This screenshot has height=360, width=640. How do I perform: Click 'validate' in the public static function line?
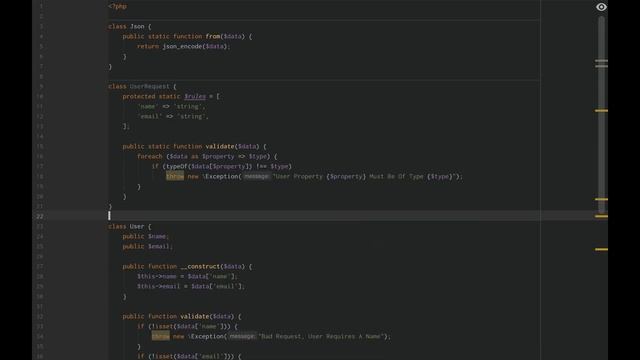point(220,147)
